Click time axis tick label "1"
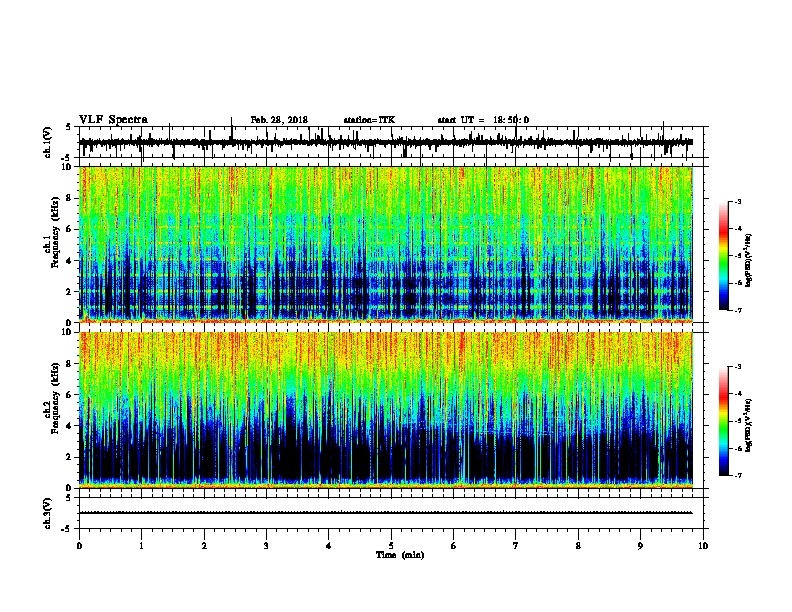The width and height of the screenshot is (792, 612). 142,546
